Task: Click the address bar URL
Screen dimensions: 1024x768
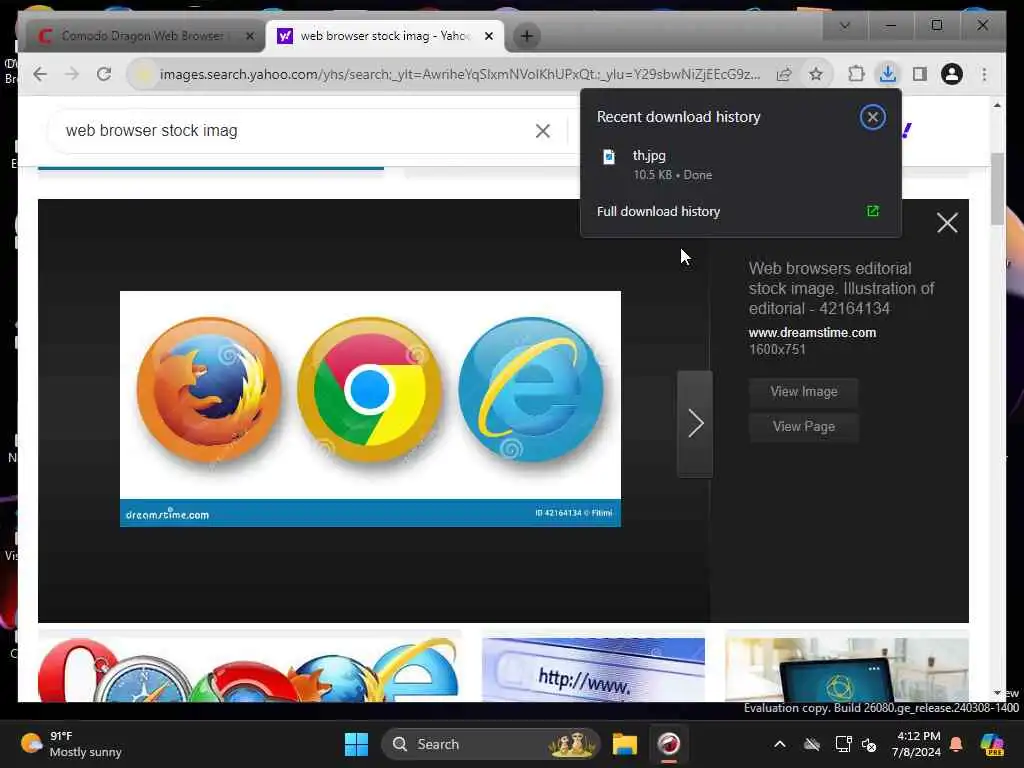Action: (x=460, y=74)
